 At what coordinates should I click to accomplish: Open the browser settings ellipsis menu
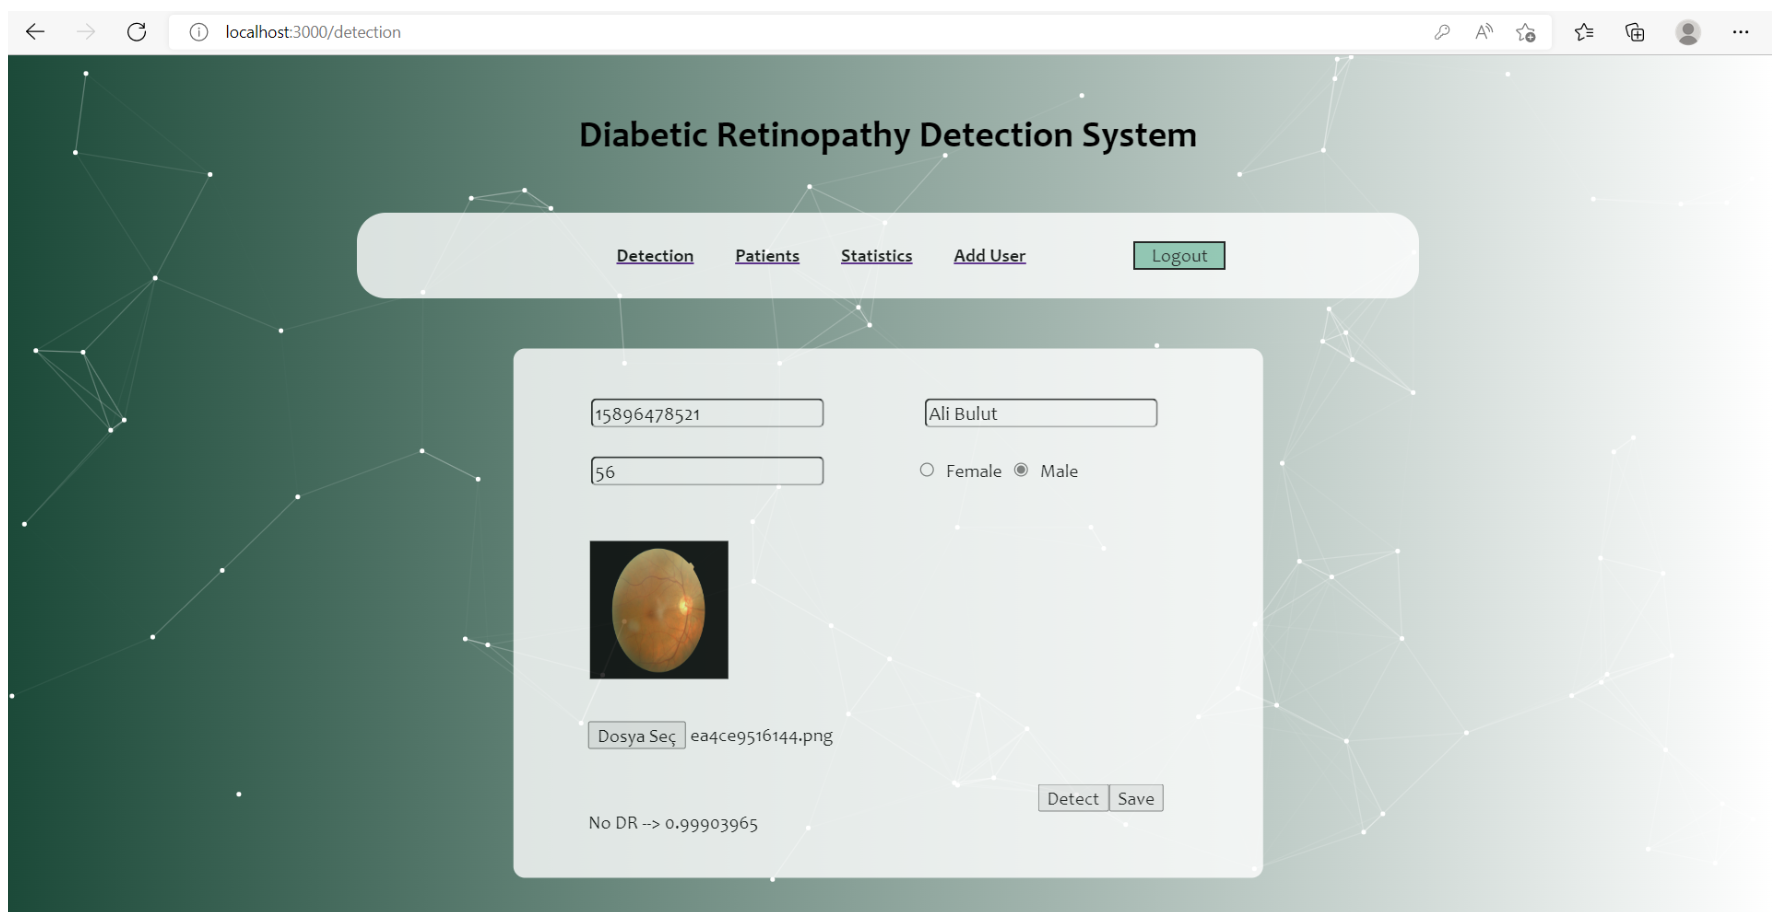1741,32
